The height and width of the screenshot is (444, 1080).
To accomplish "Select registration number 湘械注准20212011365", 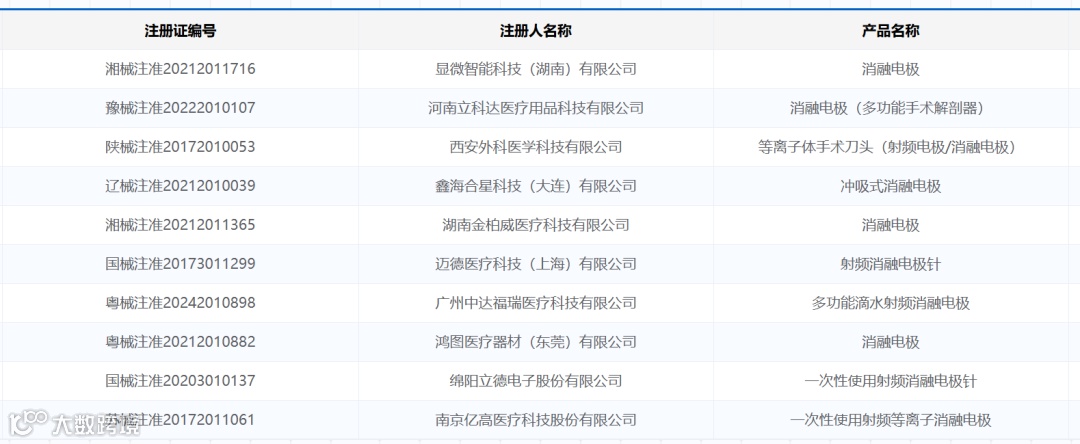I will tap(180, 224).
